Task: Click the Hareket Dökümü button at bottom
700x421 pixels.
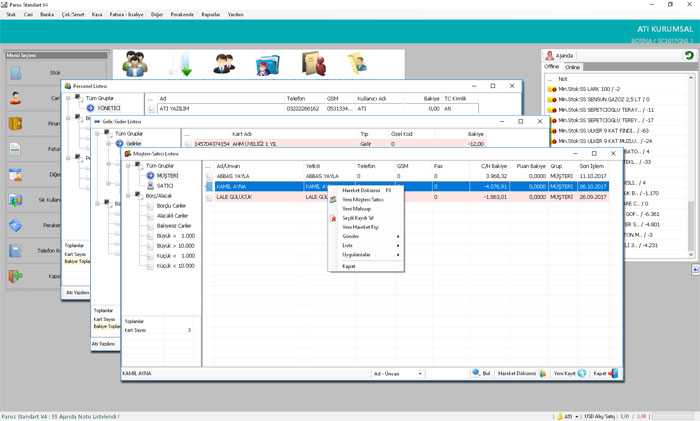Action: tap(521, 374)
